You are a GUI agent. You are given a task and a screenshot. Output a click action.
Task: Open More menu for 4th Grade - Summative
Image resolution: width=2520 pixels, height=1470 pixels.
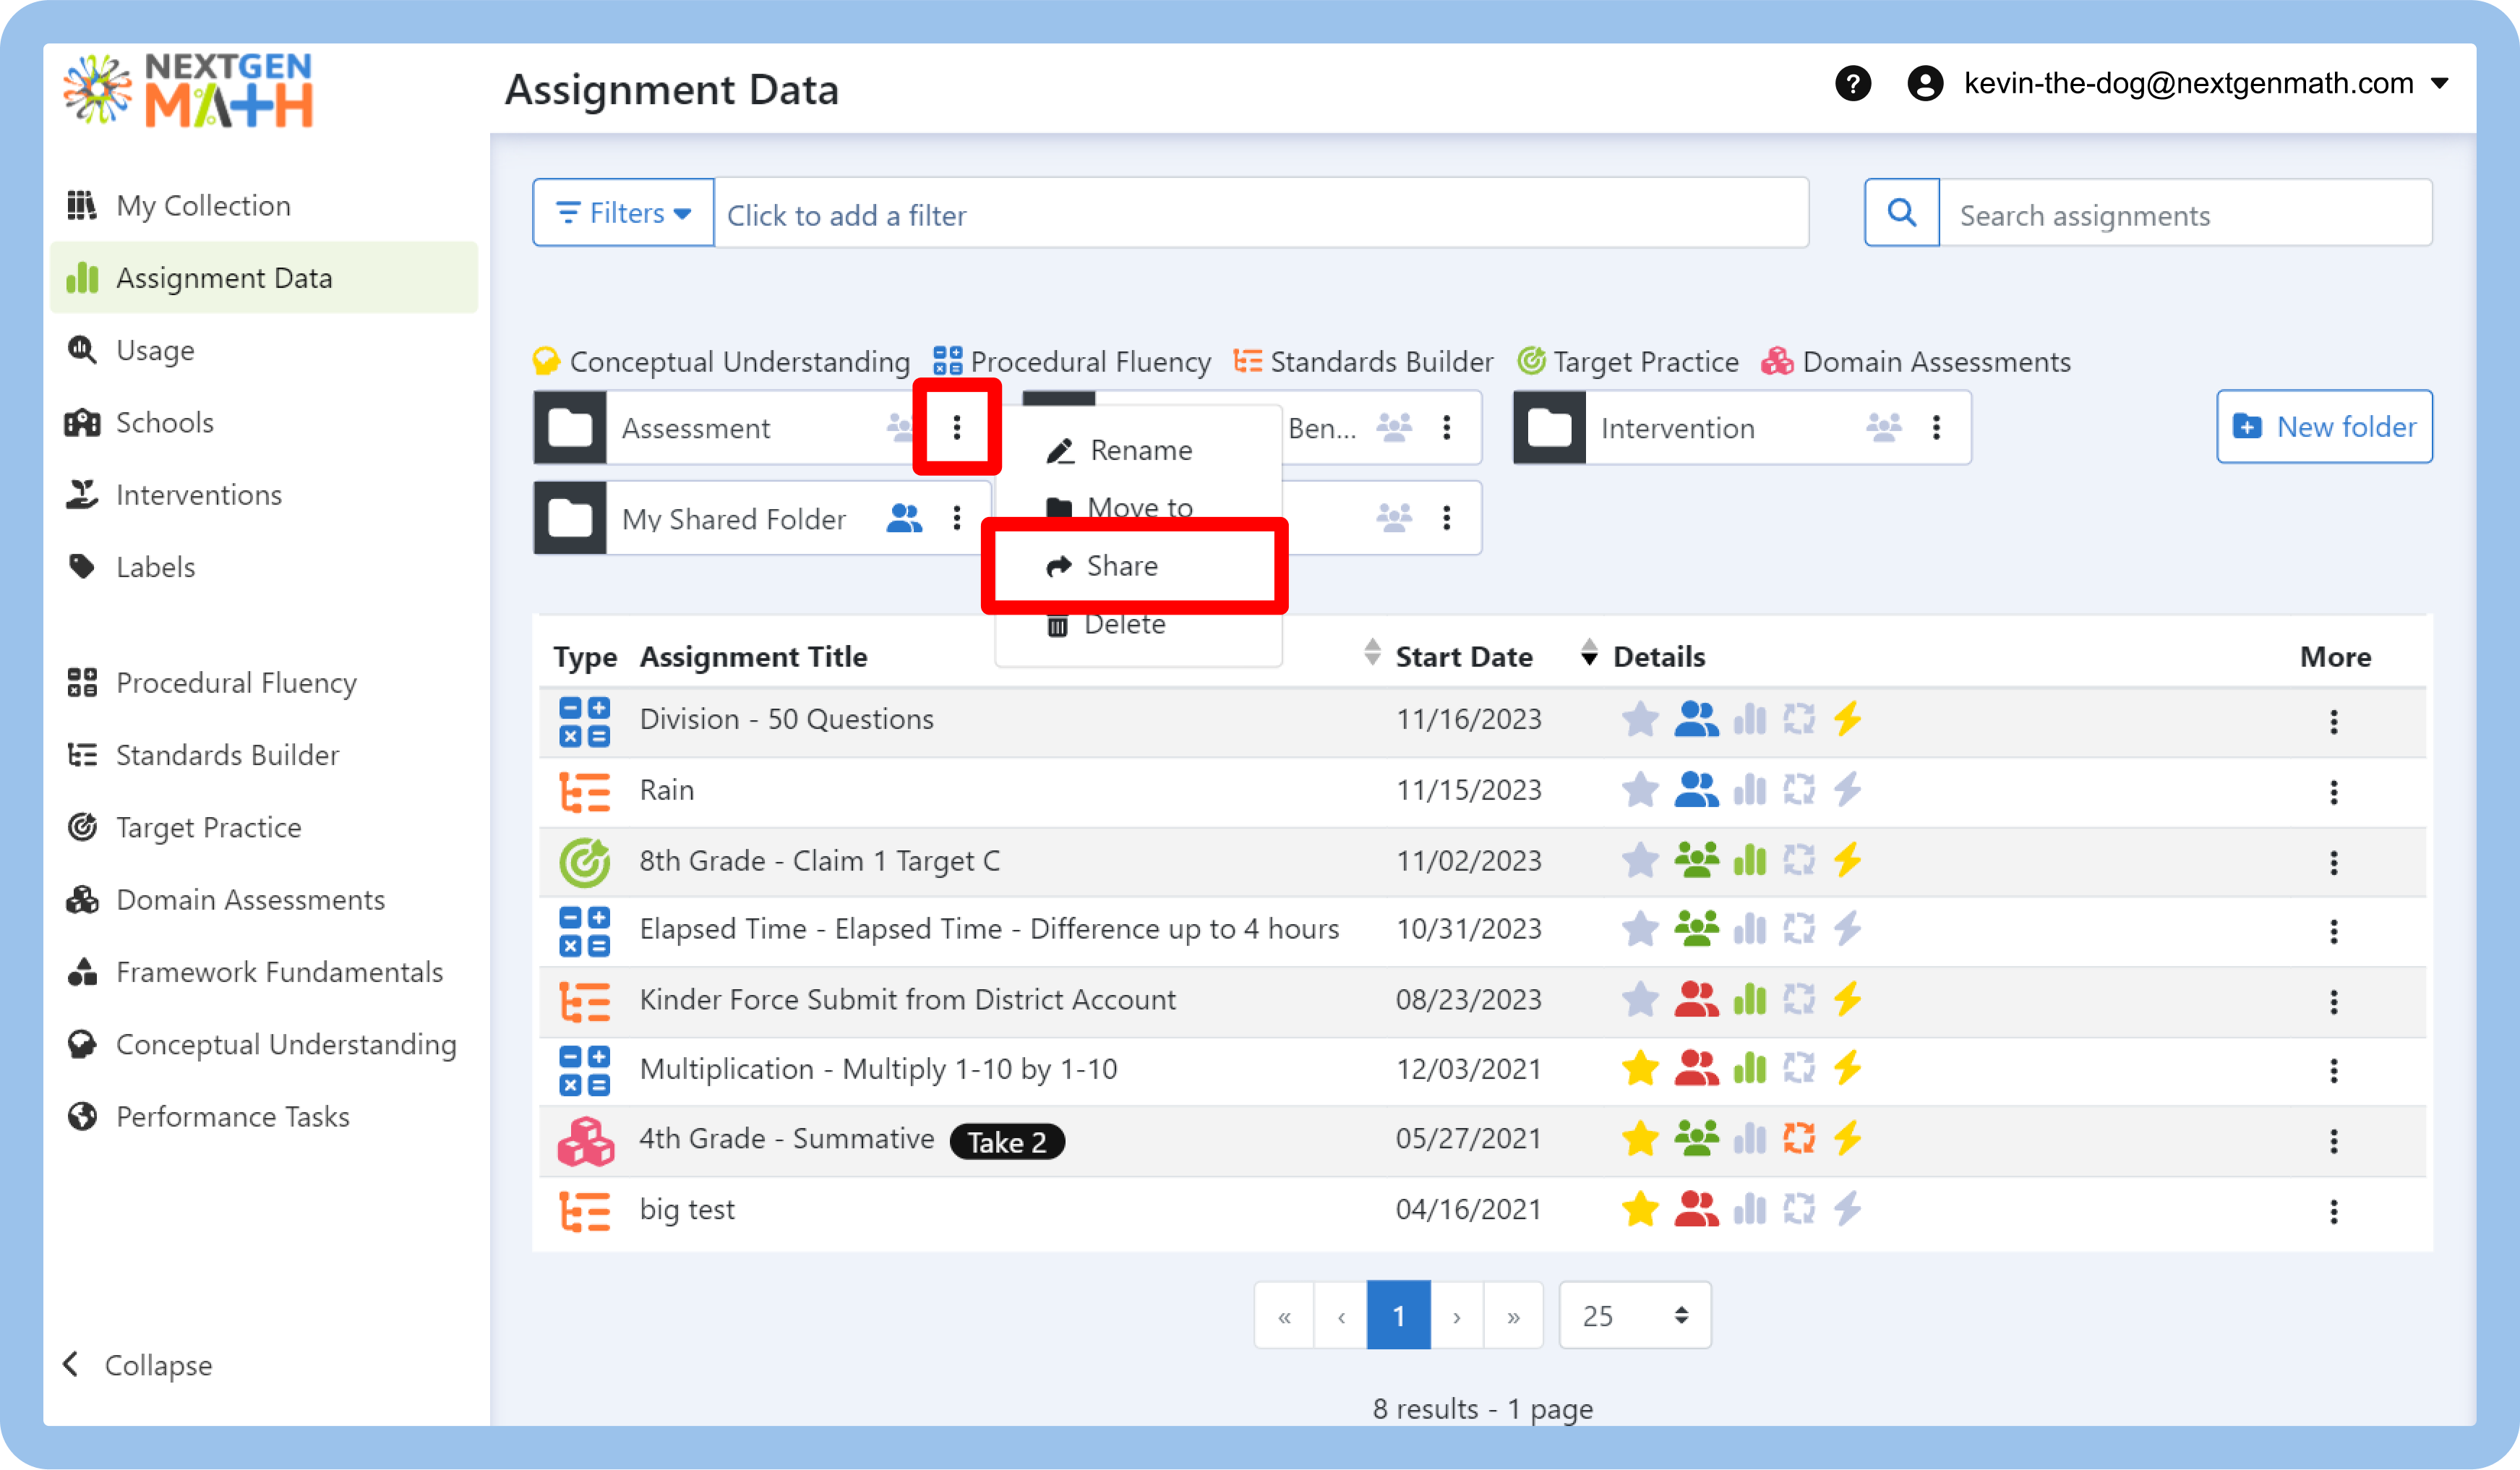tap(2334, 1141)
